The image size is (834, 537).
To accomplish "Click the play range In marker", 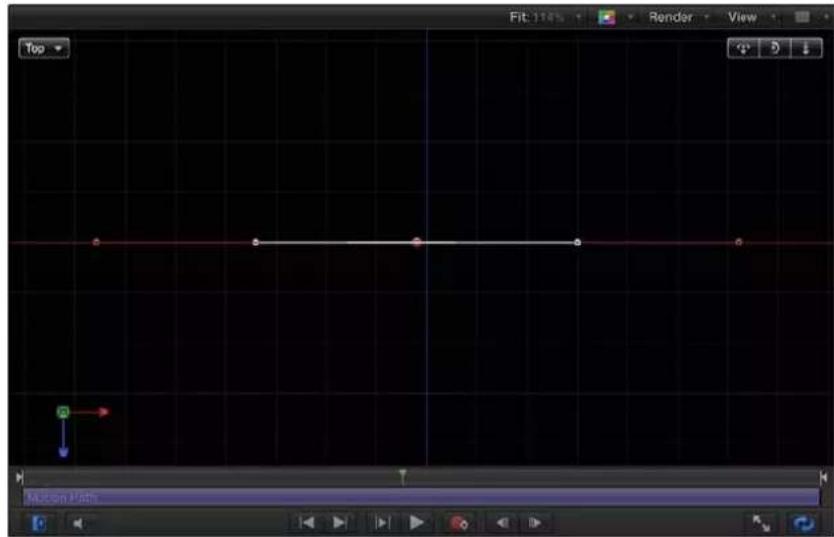I will 20,477.
